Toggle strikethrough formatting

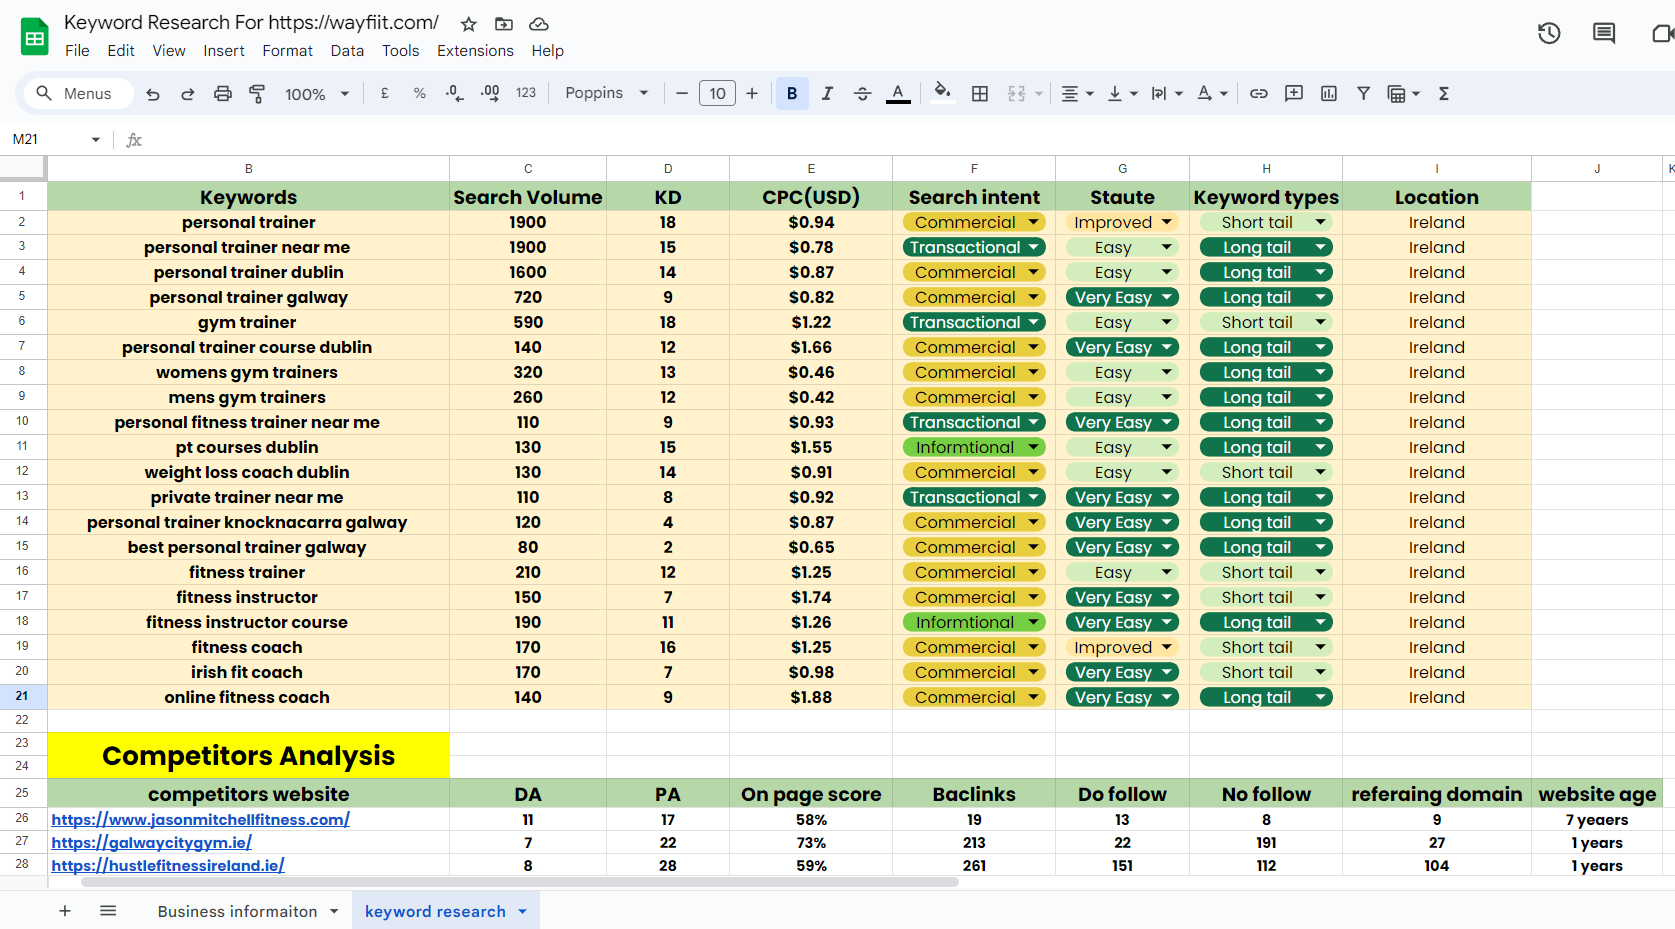[862, 93]
